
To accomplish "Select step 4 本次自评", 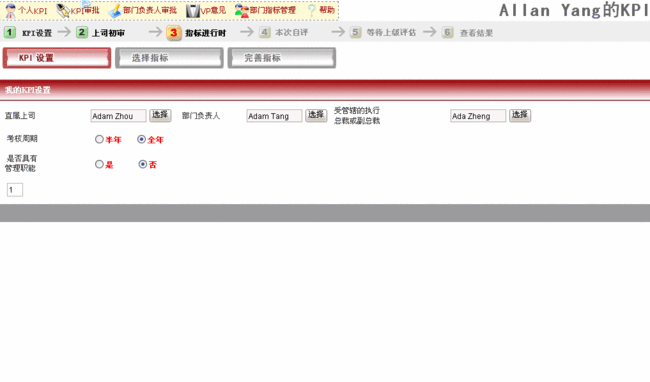I will pos(284,32).
